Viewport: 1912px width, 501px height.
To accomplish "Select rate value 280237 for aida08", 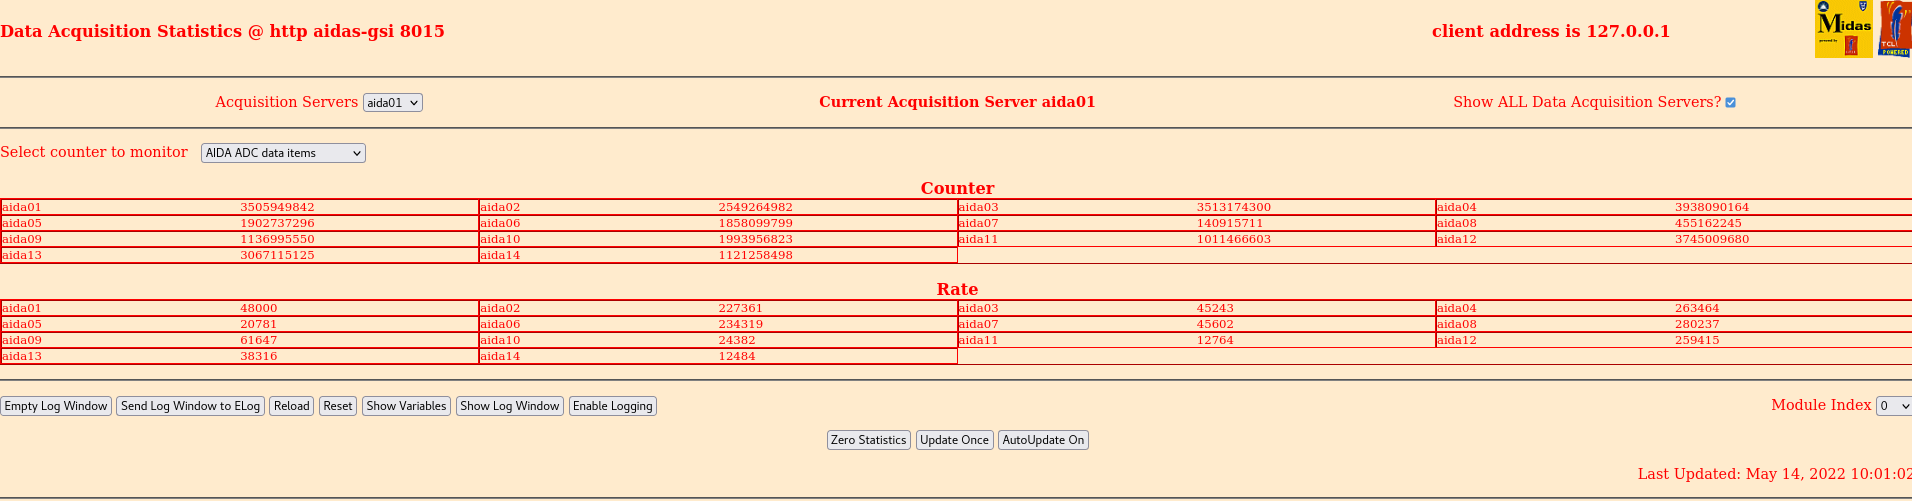I will [1697, 325].
